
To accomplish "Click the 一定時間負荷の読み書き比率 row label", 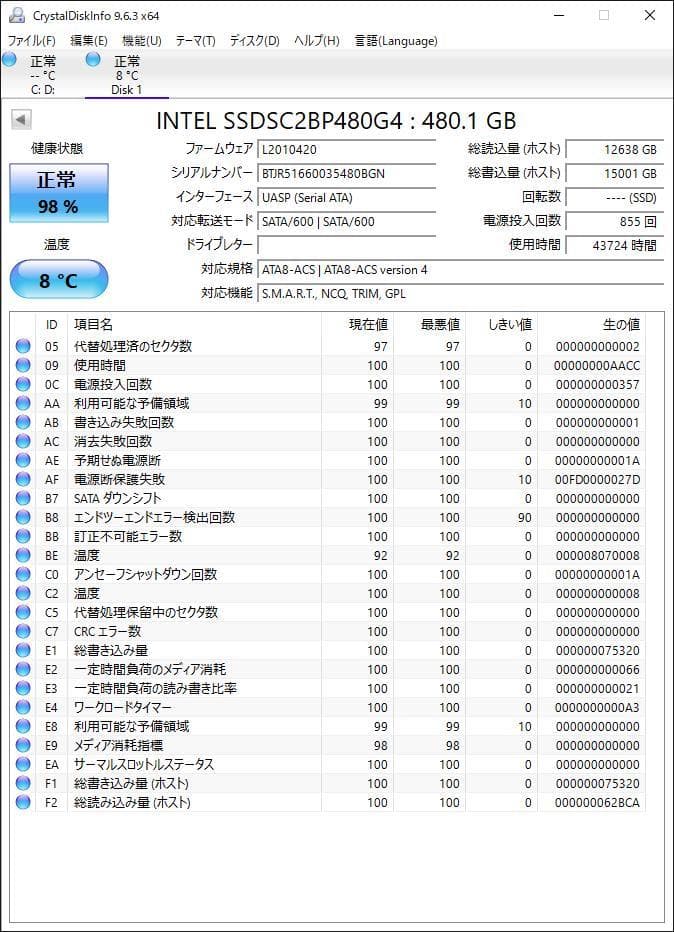I will [x=155, y=688].
